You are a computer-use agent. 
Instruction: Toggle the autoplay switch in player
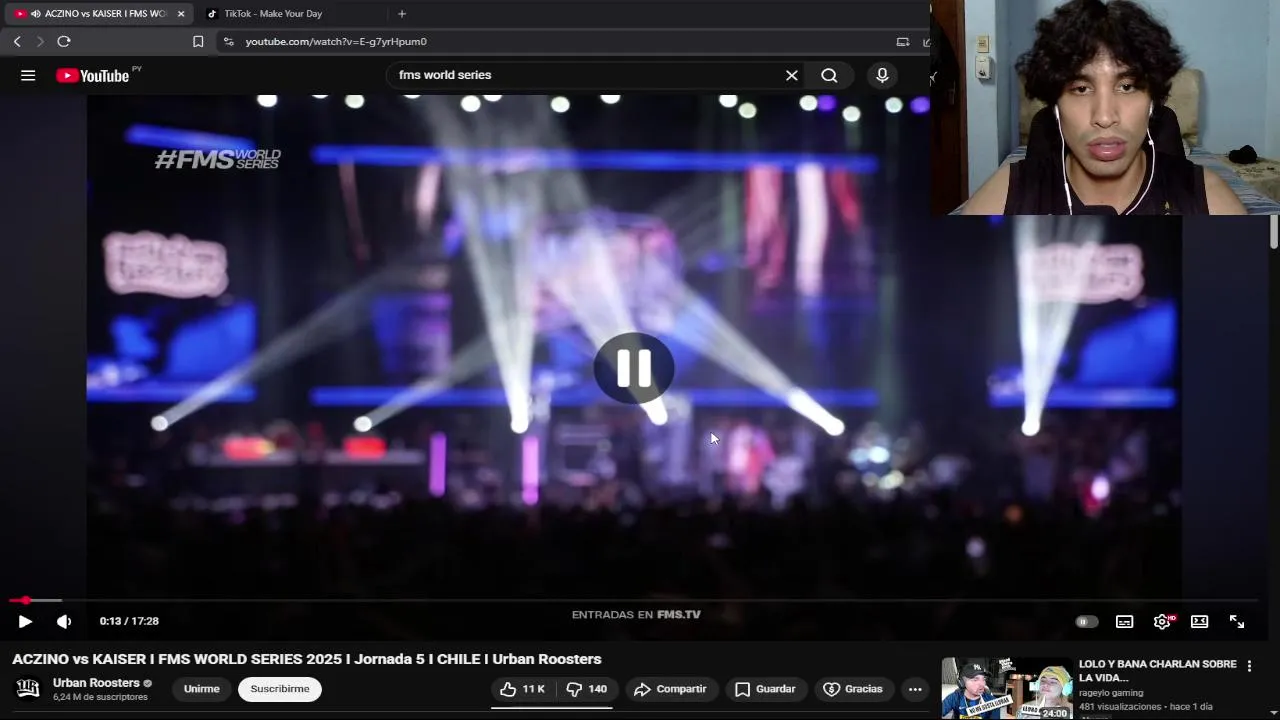(x=1086, y=621)
